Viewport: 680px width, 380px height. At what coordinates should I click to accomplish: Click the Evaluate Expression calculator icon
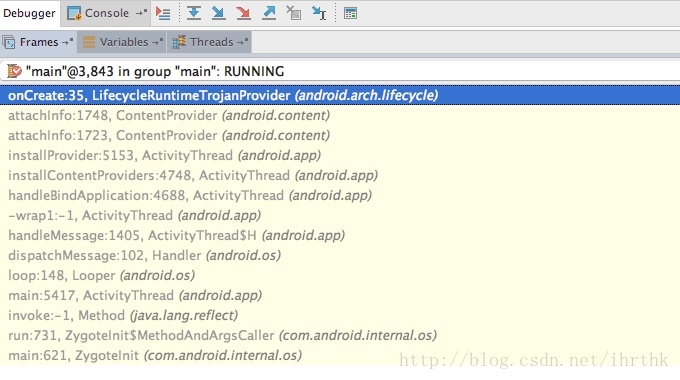(x=350, y=13)
